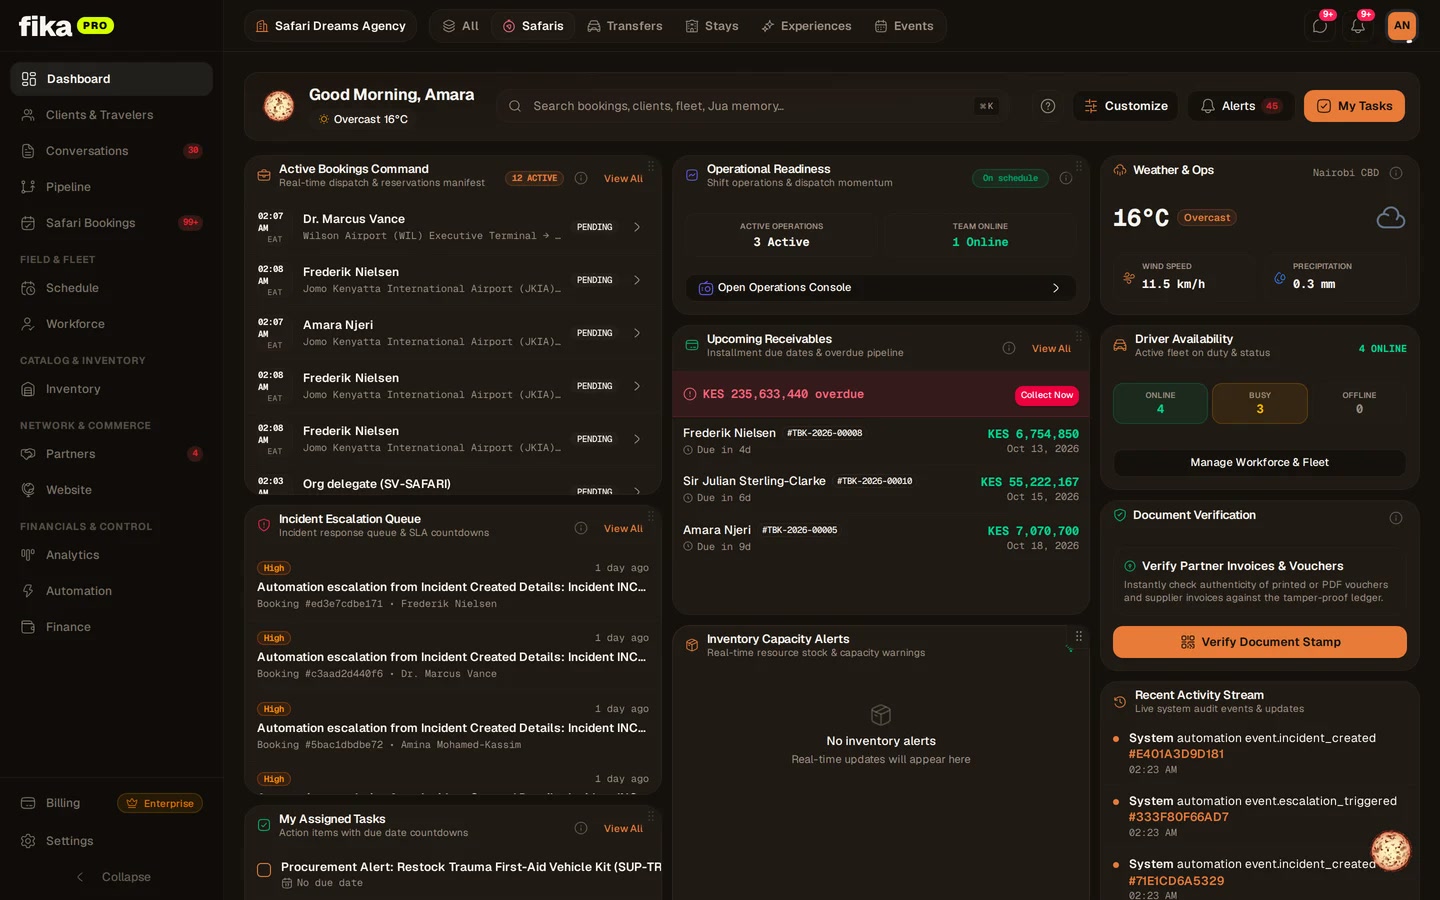Click View All in Upcoming Receivables

[1051, 349]
